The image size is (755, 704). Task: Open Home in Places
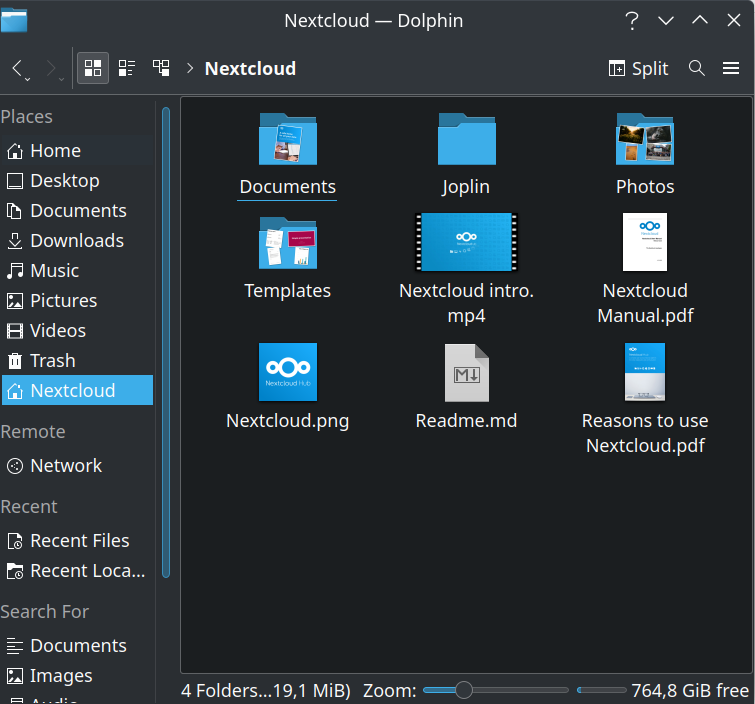[77, 151]
